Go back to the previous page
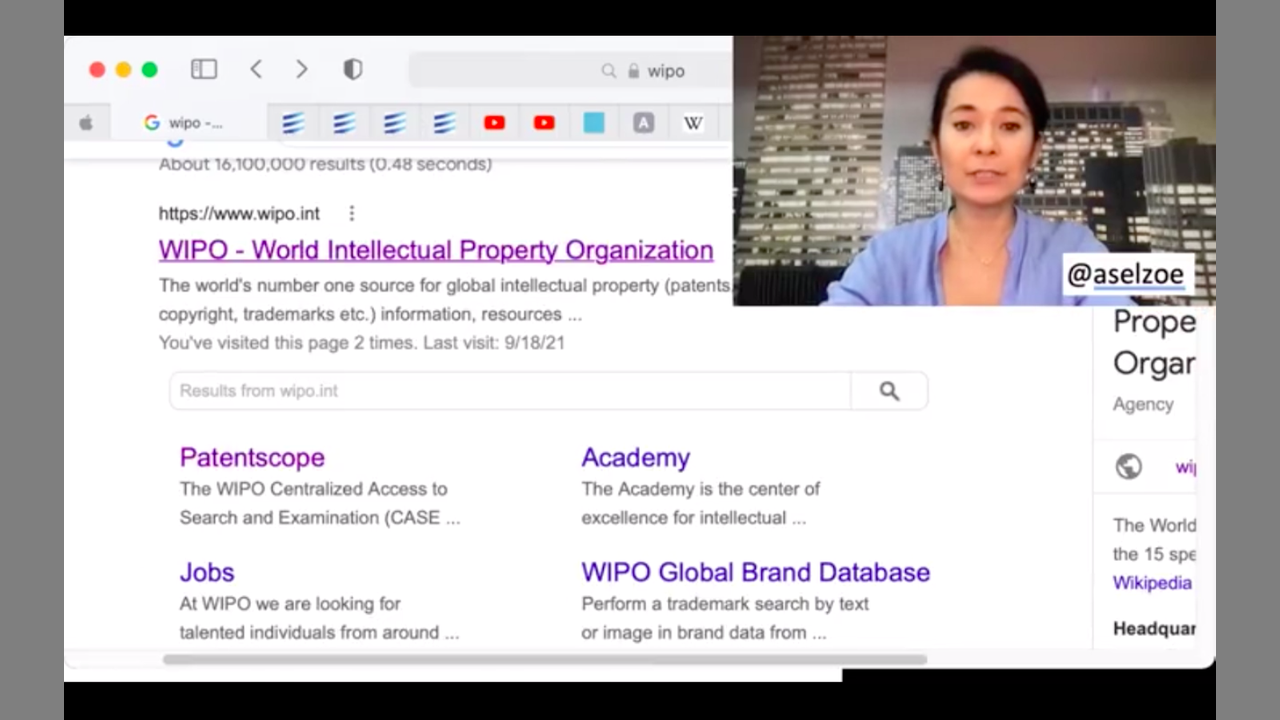The width and height of the screenshot is (1280, 720). tap(256, 69)
